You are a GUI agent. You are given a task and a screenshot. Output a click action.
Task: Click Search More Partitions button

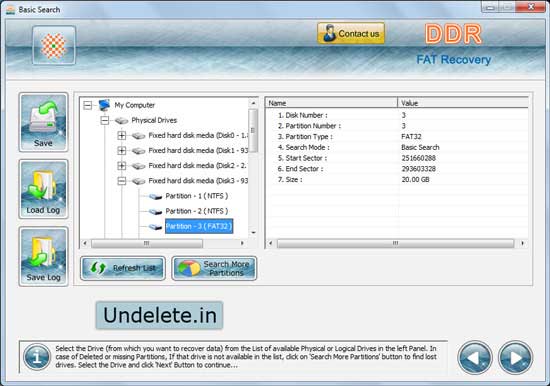[214, 268]
